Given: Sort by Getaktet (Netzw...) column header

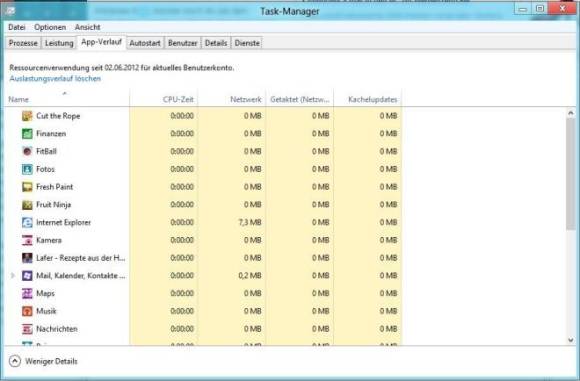Looking at the screenshot, I should [300, 98].
